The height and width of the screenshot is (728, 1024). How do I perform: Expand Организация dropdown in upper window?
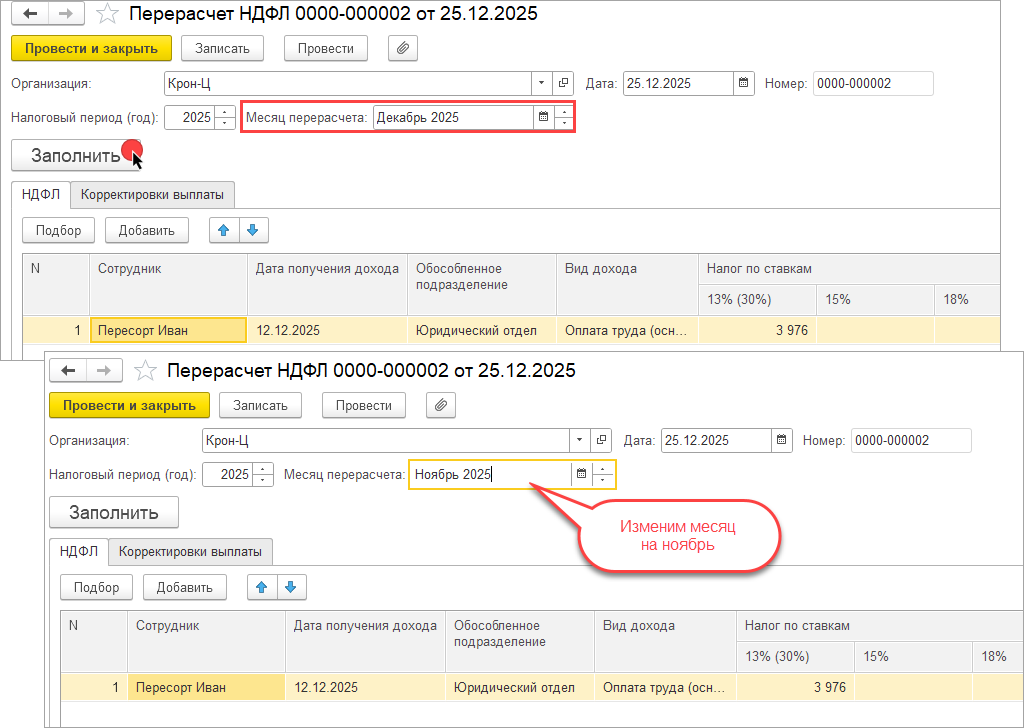point(541,83)
